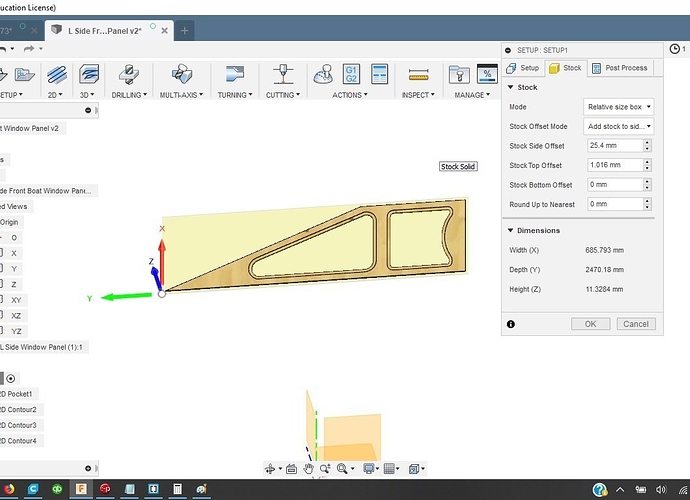Click the volume speaker tray icon

point(661,489)
